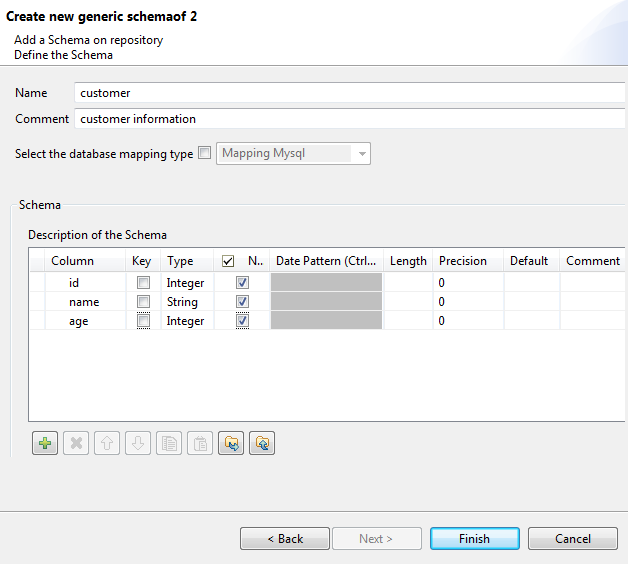Viewport: 628px width, 564px height.
Task: Check the Key box for id column
Action: [x=143, y=283]
